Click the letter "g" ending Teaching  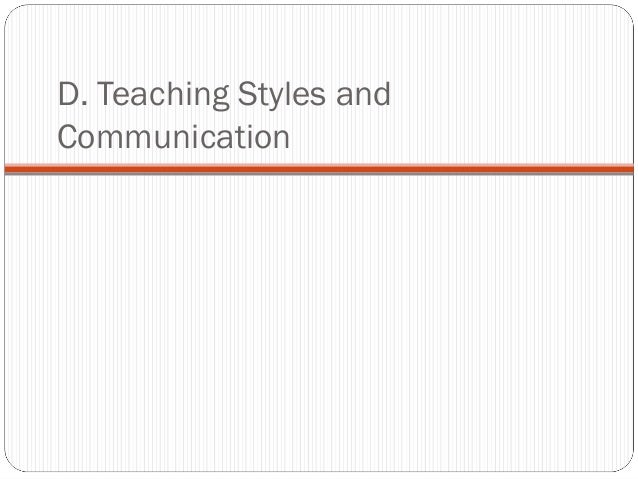click(x=220, y=98)
